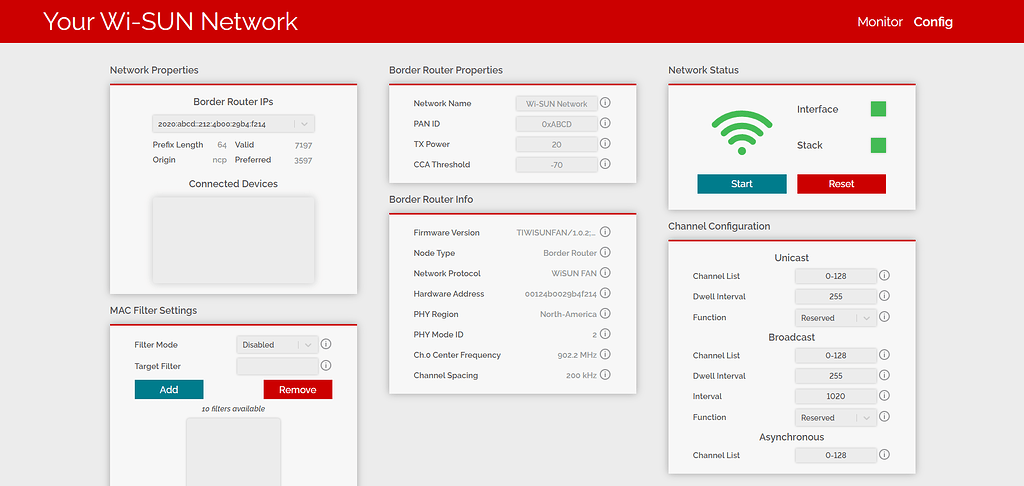
Task: Click the 200 kHz channel spacing value
Action: 581,376
